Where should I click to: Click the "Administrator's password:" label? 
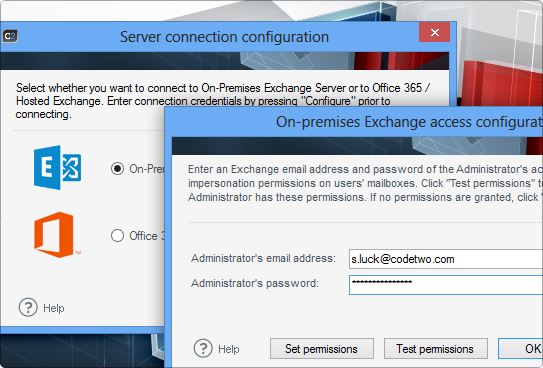255,283
